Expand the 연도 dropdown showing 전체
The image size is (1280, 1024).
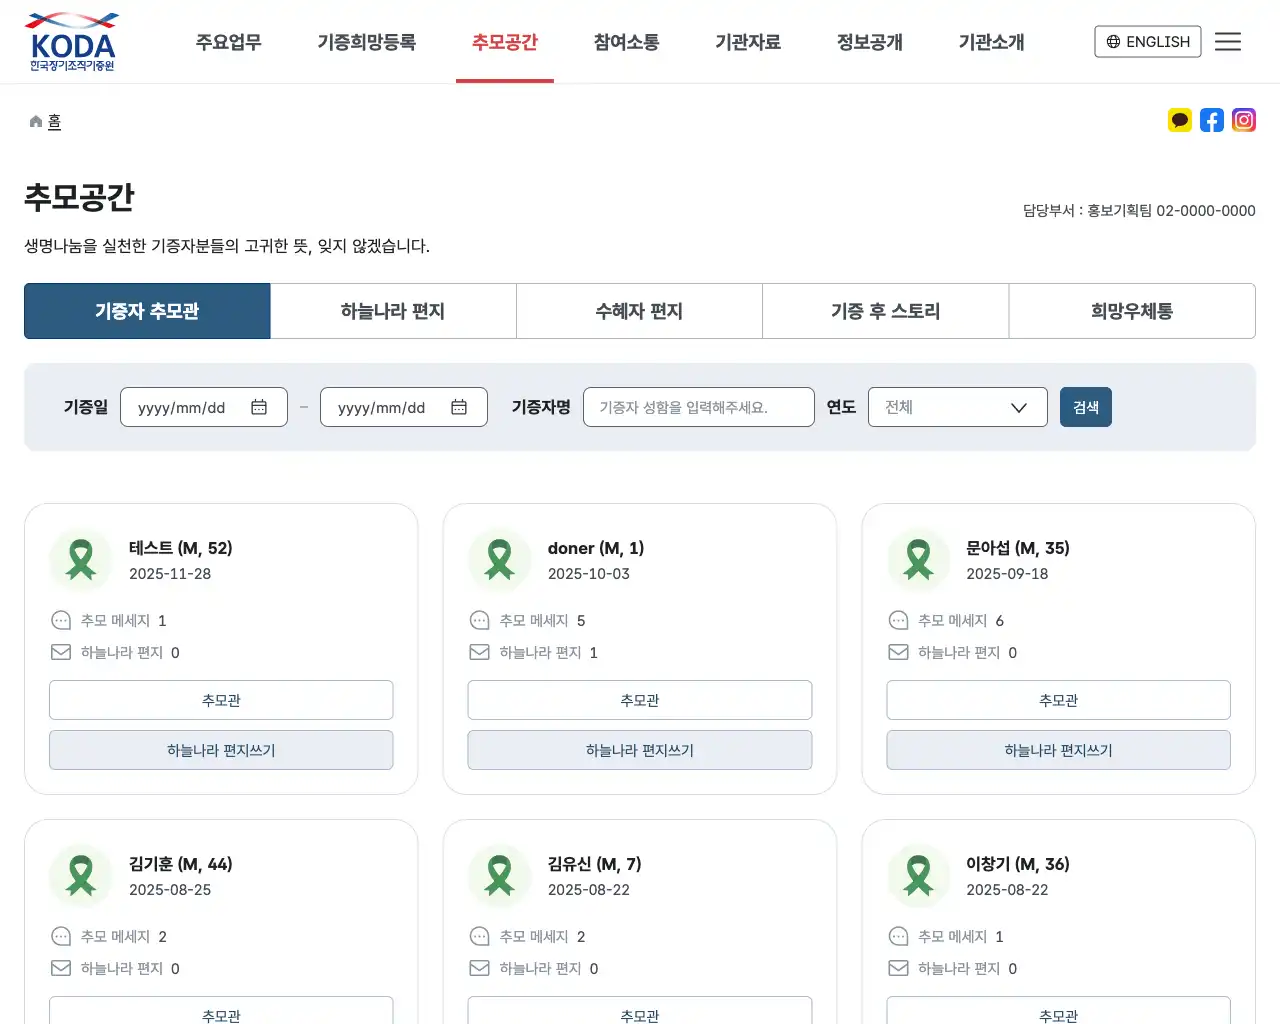click(957, 407)
